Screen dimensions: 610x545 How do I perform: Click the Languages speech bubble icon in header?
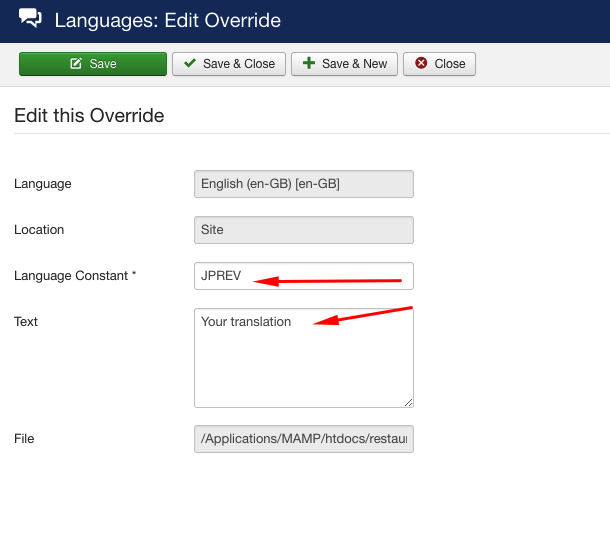pos(31,19)
